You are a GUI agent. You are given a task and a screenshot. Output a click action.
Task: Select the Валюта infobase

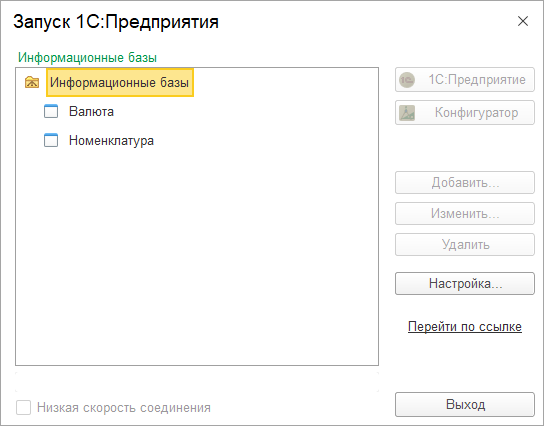pyautogui.click(x=91, y=111)
